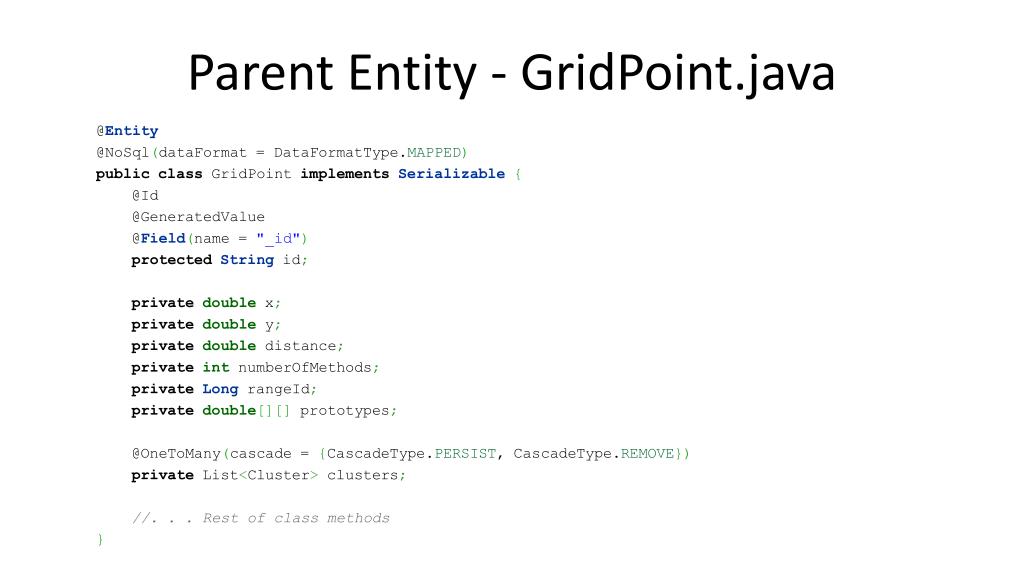Click the 'protected String id;' line
The height and width of the screenshot is (576, 1024).
(219, 260)
